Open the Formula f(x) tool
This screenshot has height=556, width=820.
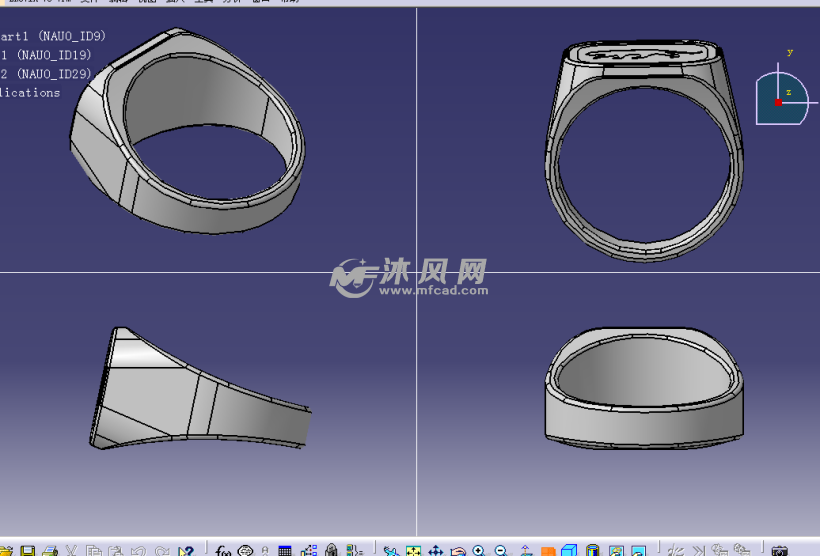223,551
